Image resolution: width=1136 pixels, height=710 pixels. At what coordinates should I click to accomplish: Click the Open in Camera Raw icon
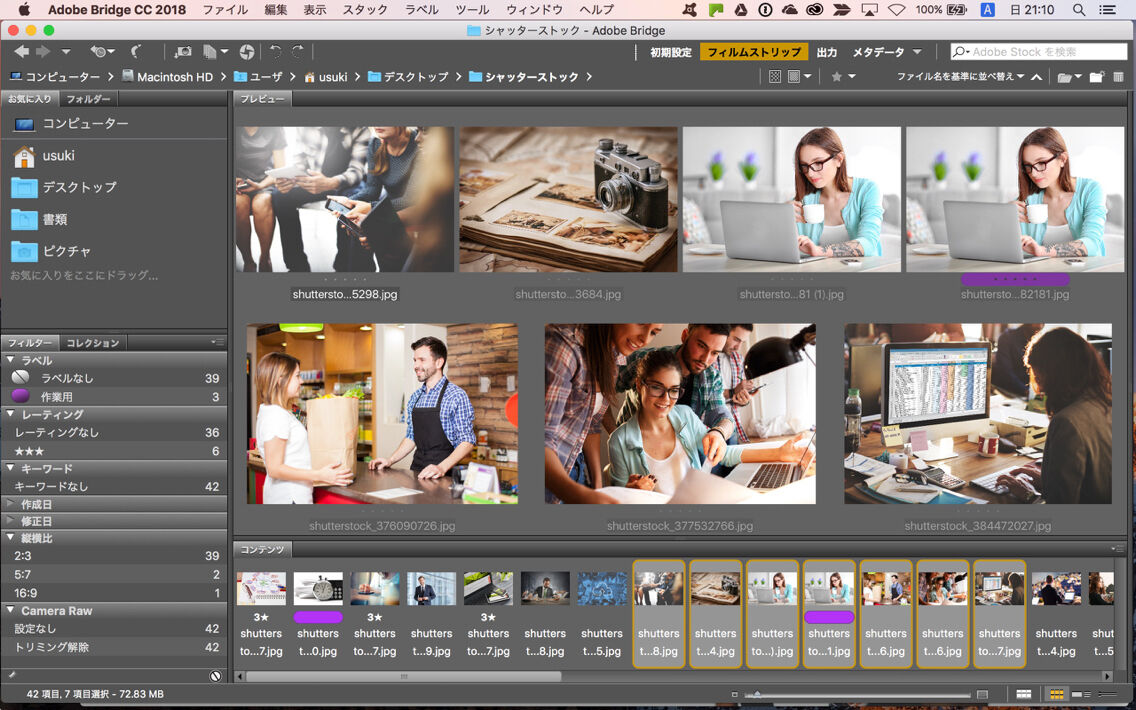tap(247, 52)
